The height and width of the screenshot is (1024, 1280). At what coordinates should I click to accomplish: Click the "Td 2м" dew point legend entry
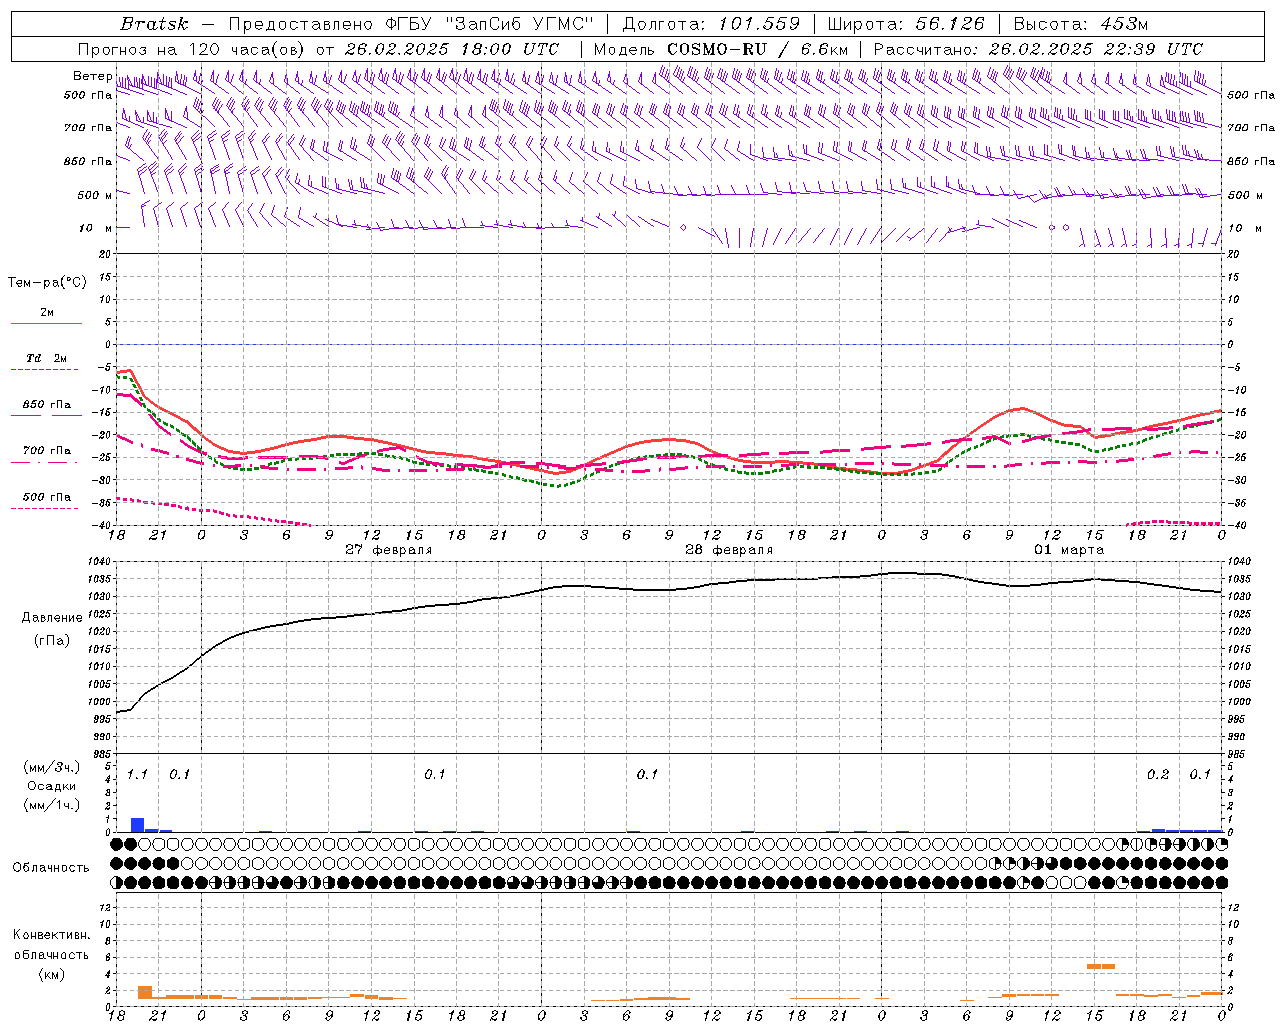[x=46, y=358]
